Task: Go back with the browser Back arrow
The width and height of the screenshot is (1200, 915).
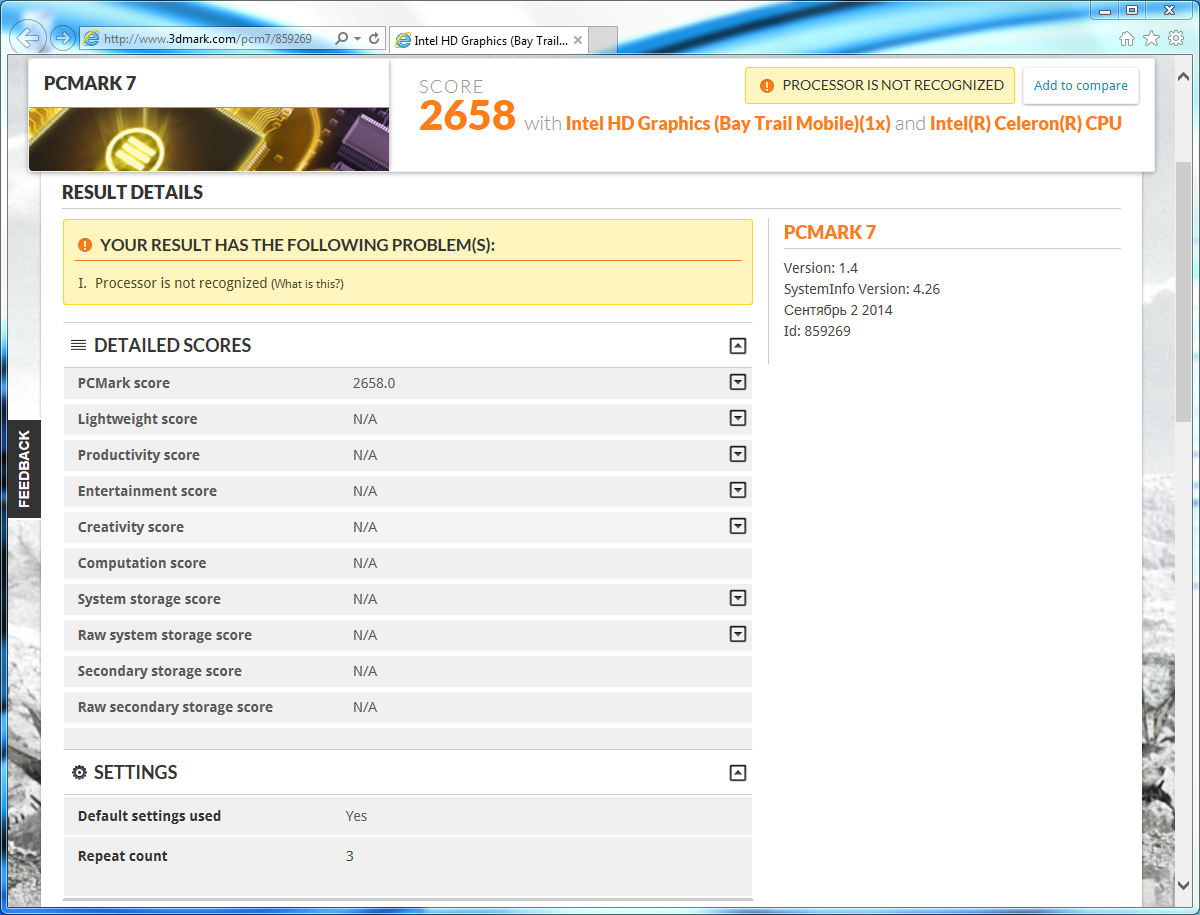Action: (29, 38)
